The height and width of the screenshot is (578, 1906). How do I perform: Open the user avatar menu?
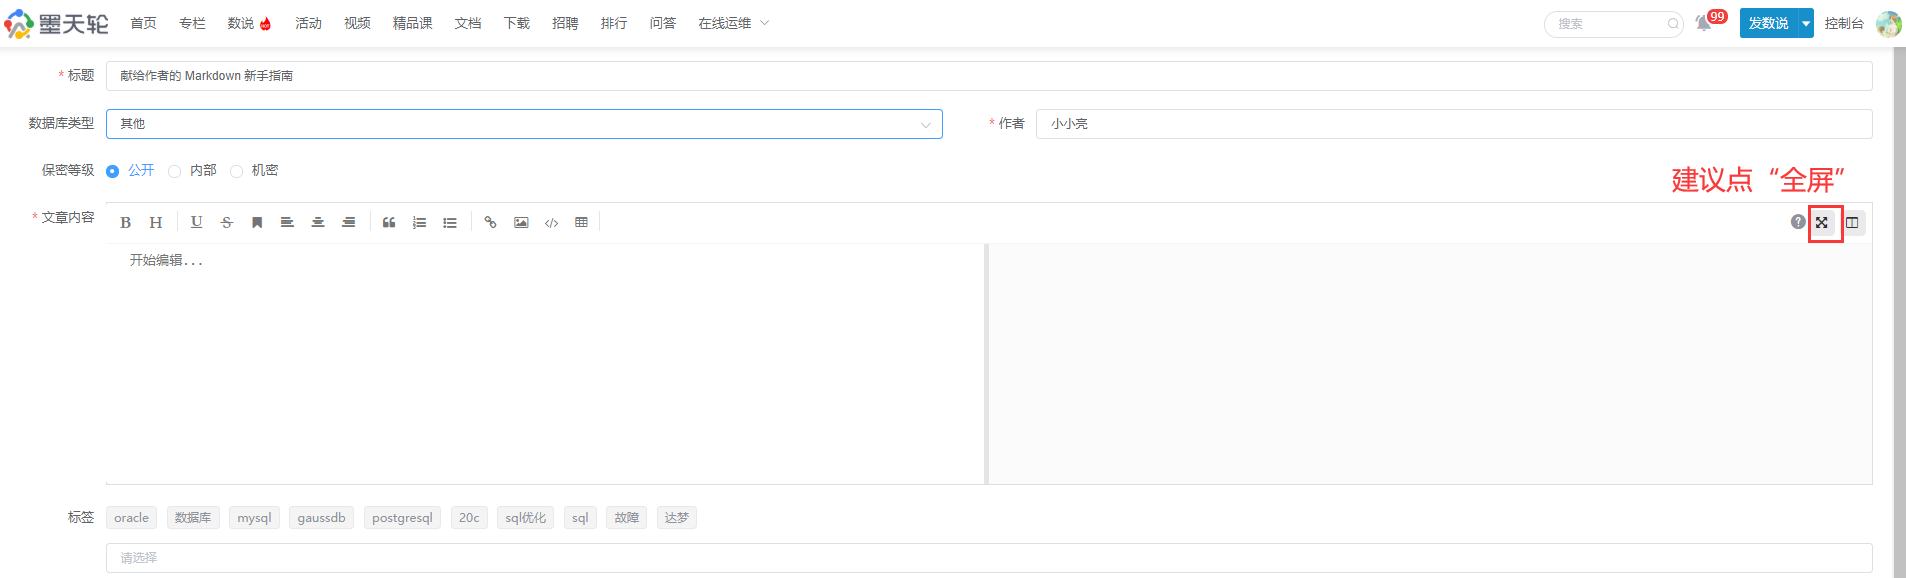1888,23
